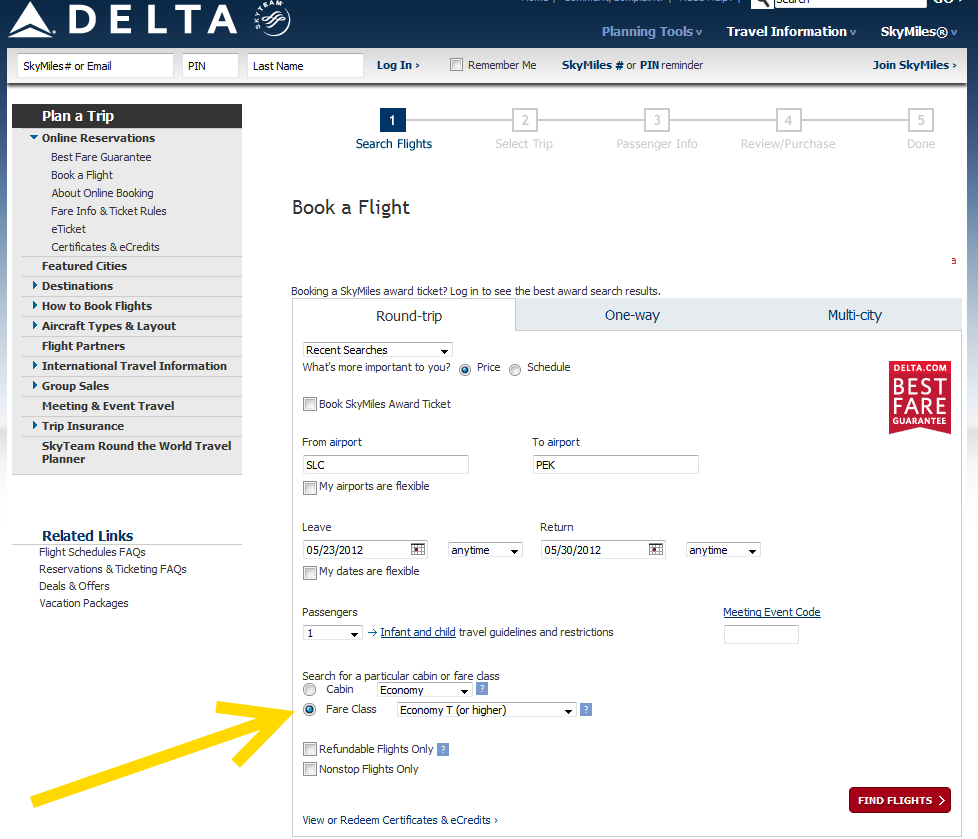
Task: Click the Refundable Flights help icon
Action: 443,749
